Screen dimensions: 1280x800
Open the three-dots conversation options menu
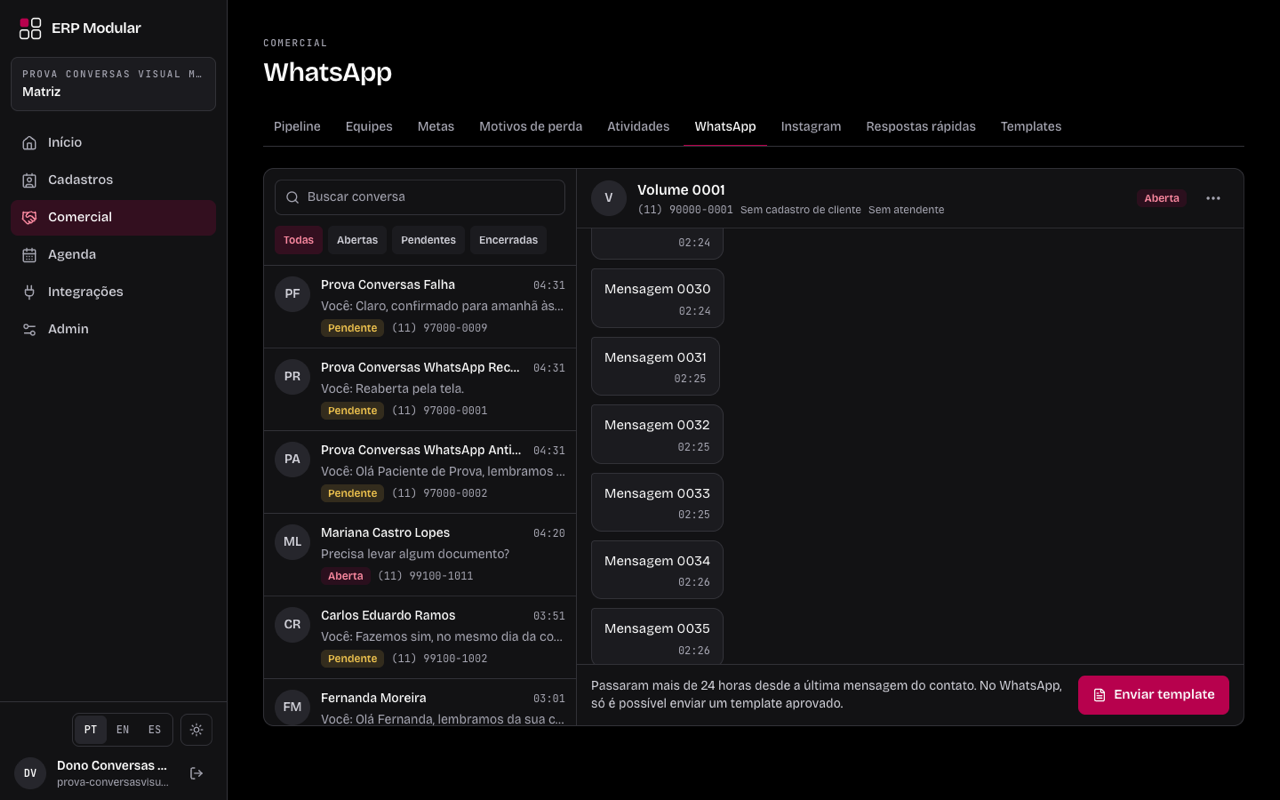[1213, 198]
